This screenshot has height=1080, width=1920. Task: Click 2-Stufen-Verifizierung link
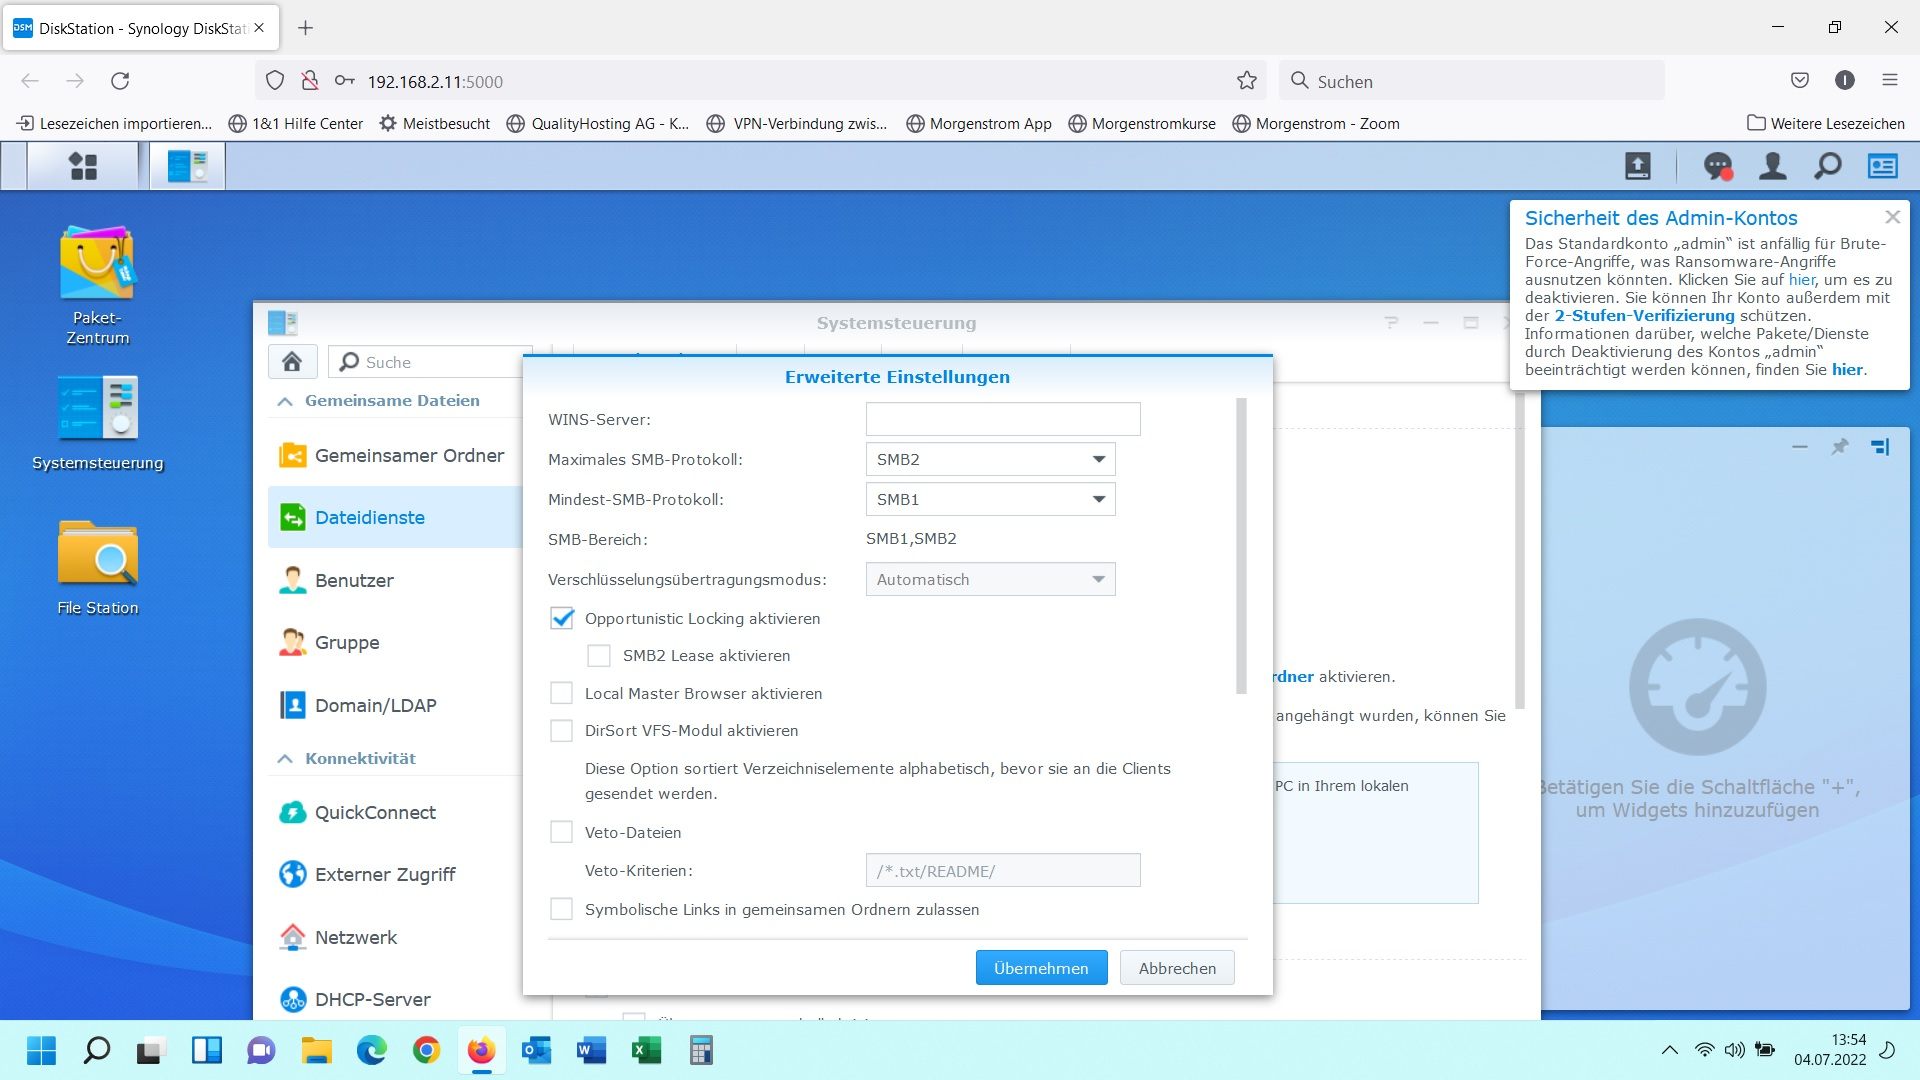tap(1644, 316)
